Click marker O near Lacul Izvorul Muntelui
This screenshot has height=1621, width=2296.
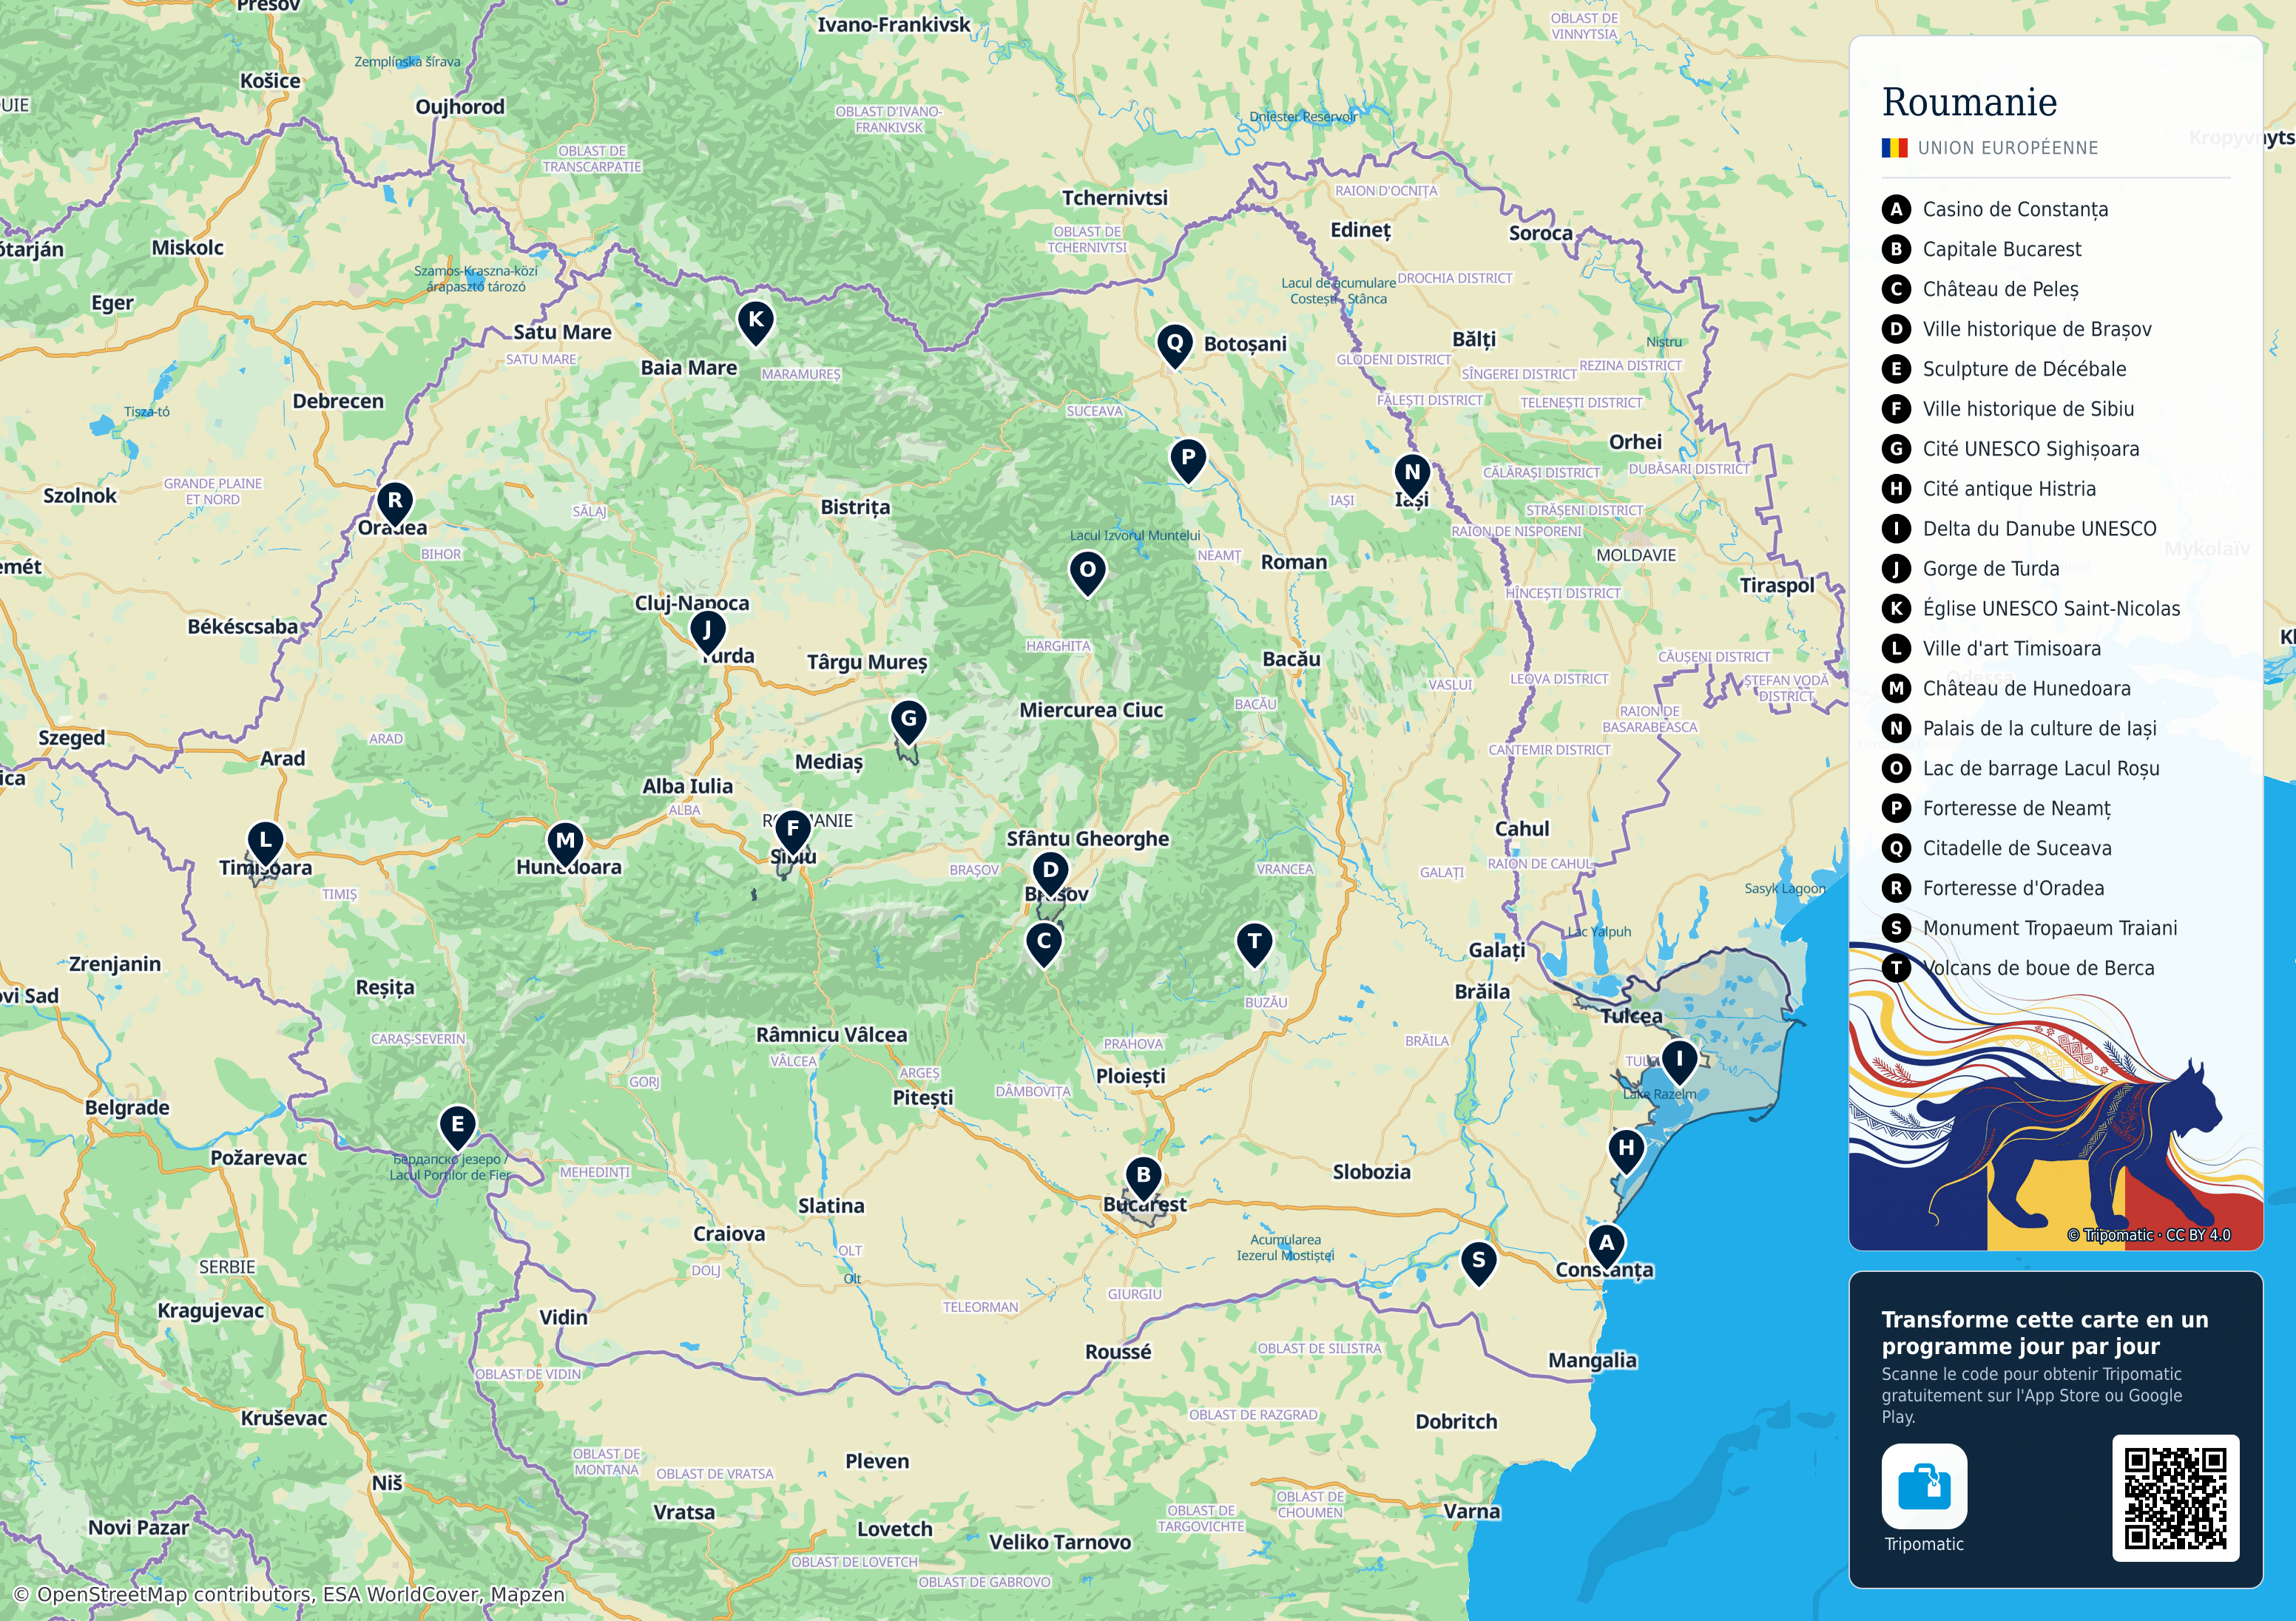1087,573
